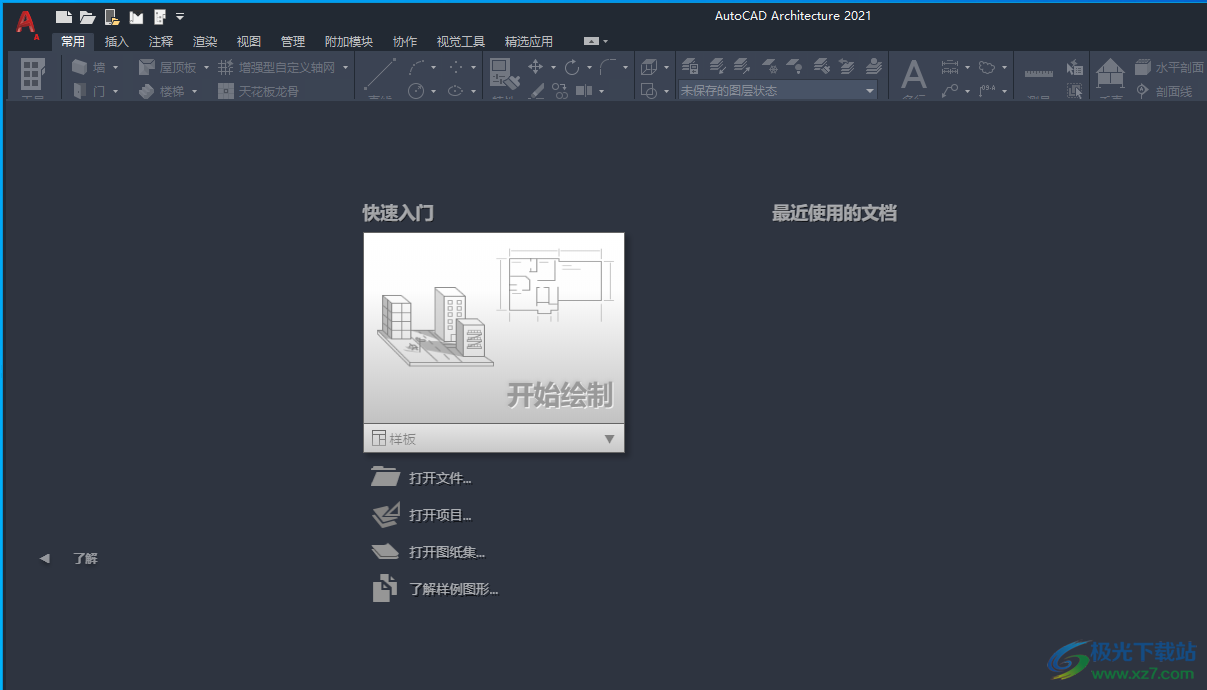The width and height of the screenshot is (1207, 690).
Task: Click the 打开项目... link
Action: click(440, 515)
